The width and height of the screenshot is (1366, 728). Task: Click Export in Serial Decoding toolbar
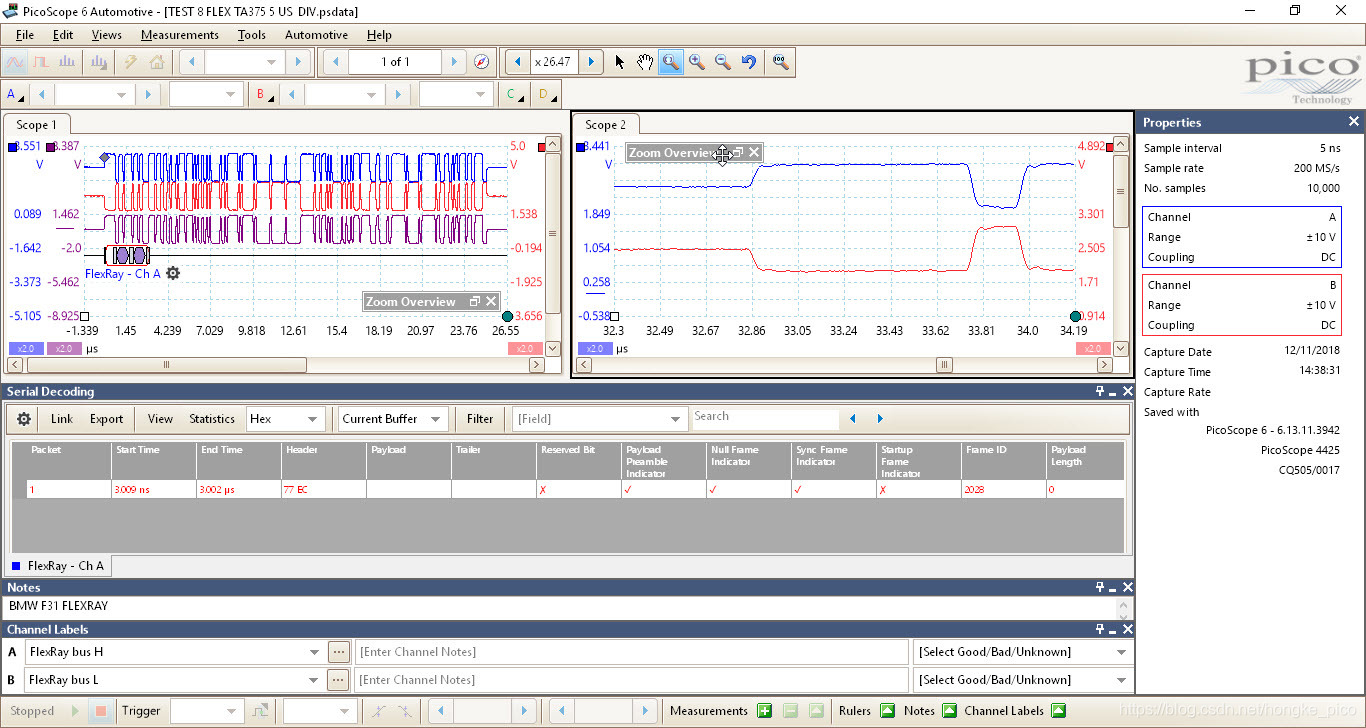pyautogui.click(x=106, y=419)
